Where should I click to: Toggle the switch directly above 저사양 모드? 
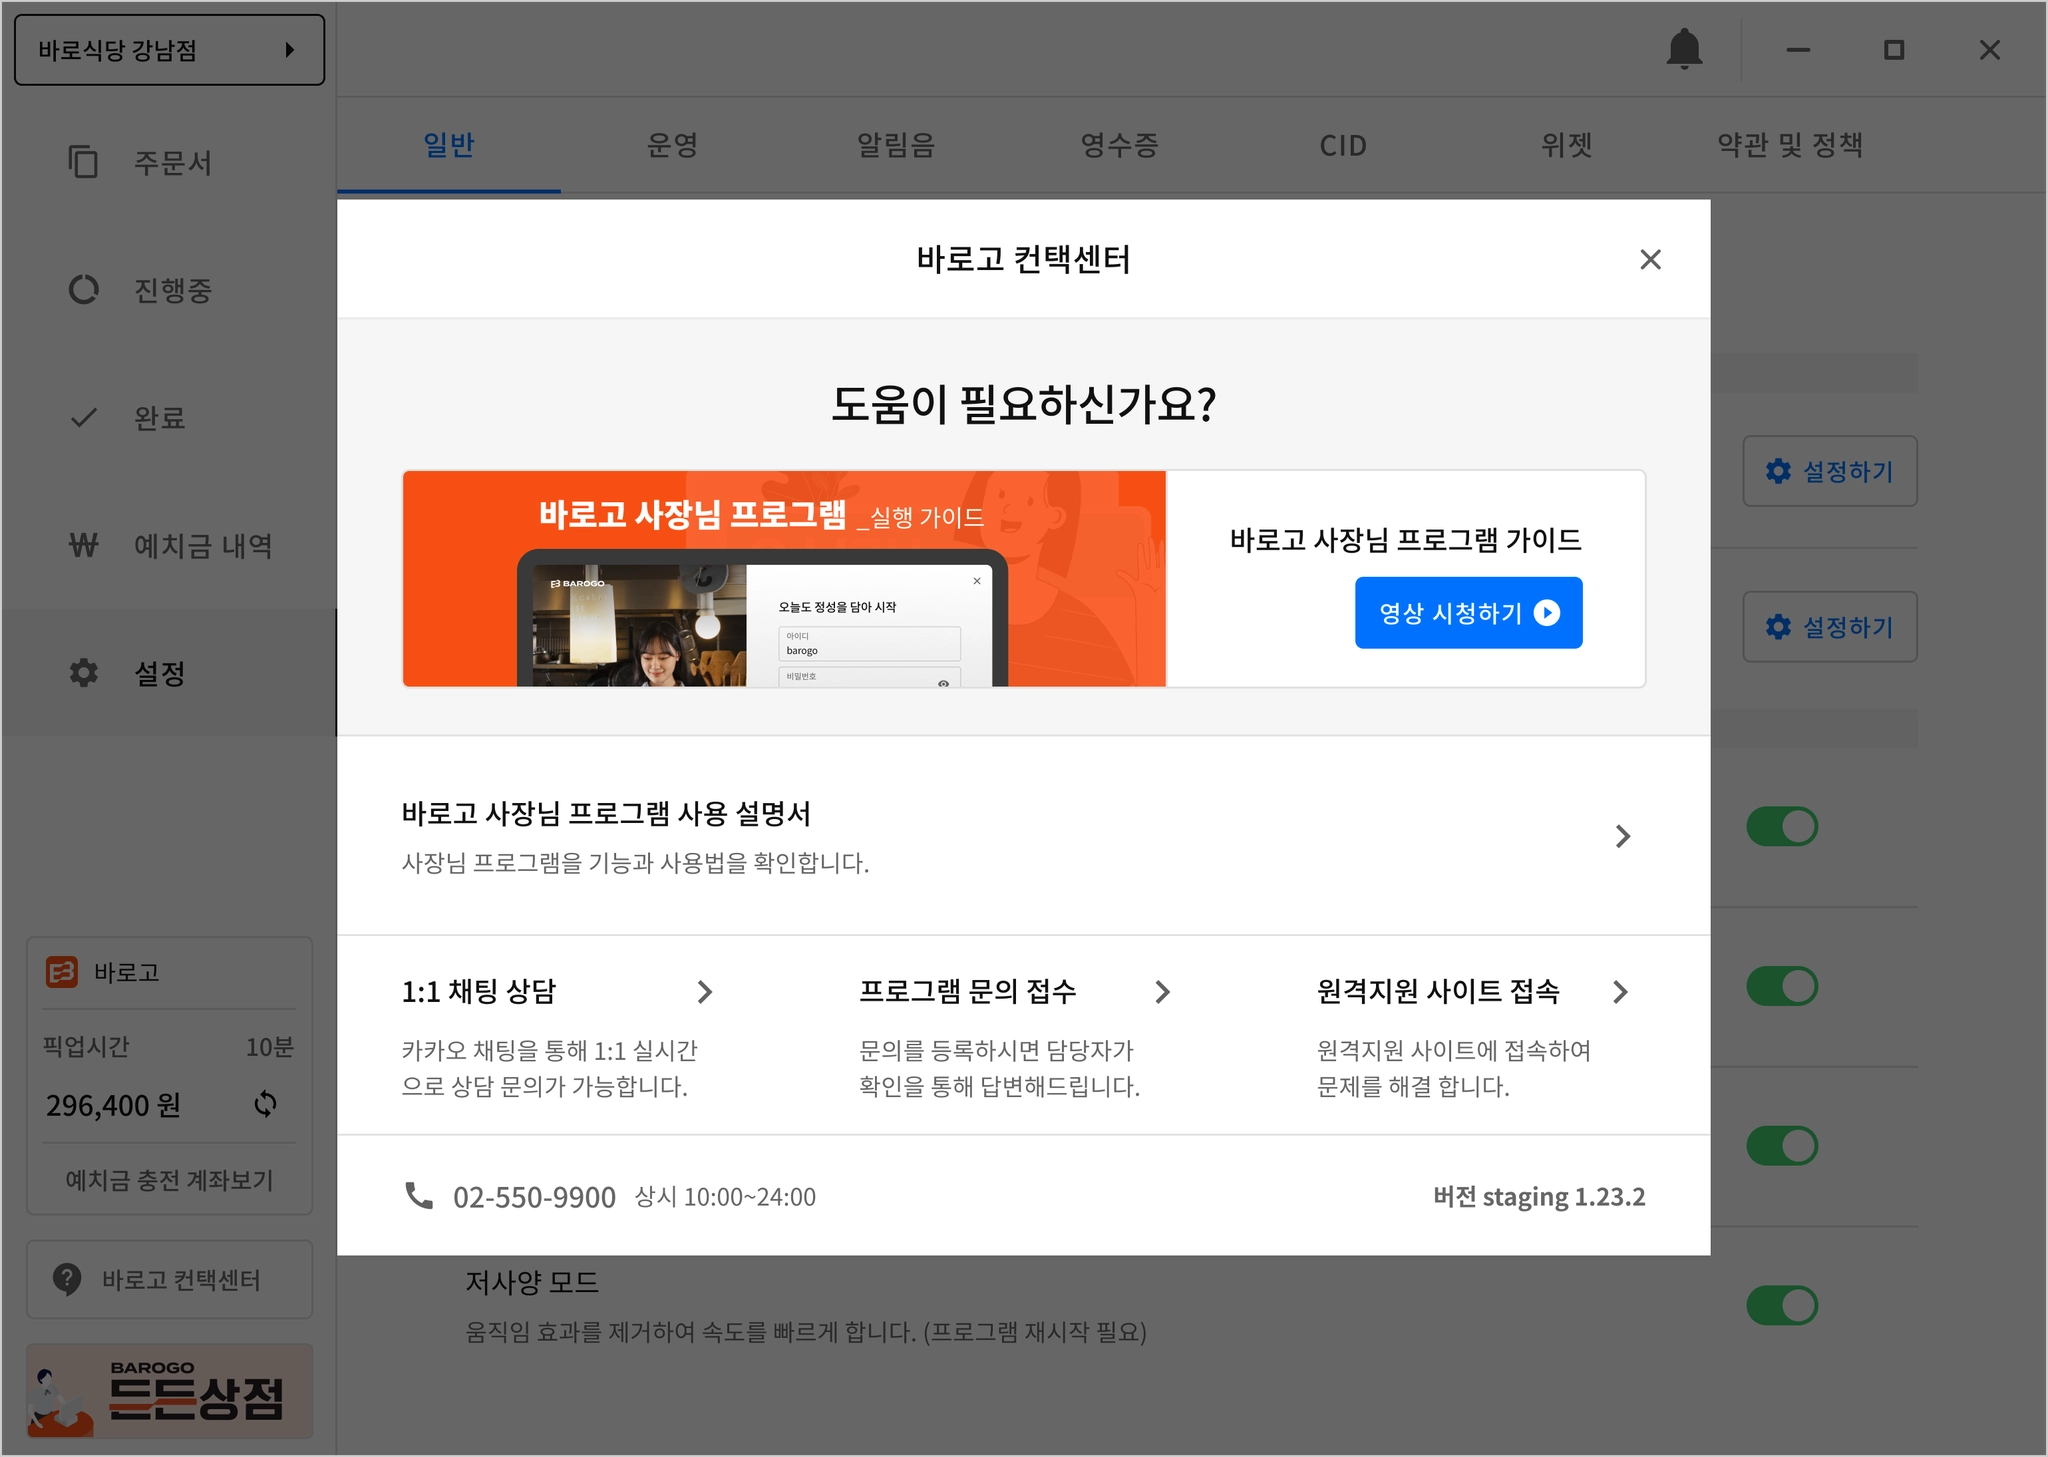1782,1146
